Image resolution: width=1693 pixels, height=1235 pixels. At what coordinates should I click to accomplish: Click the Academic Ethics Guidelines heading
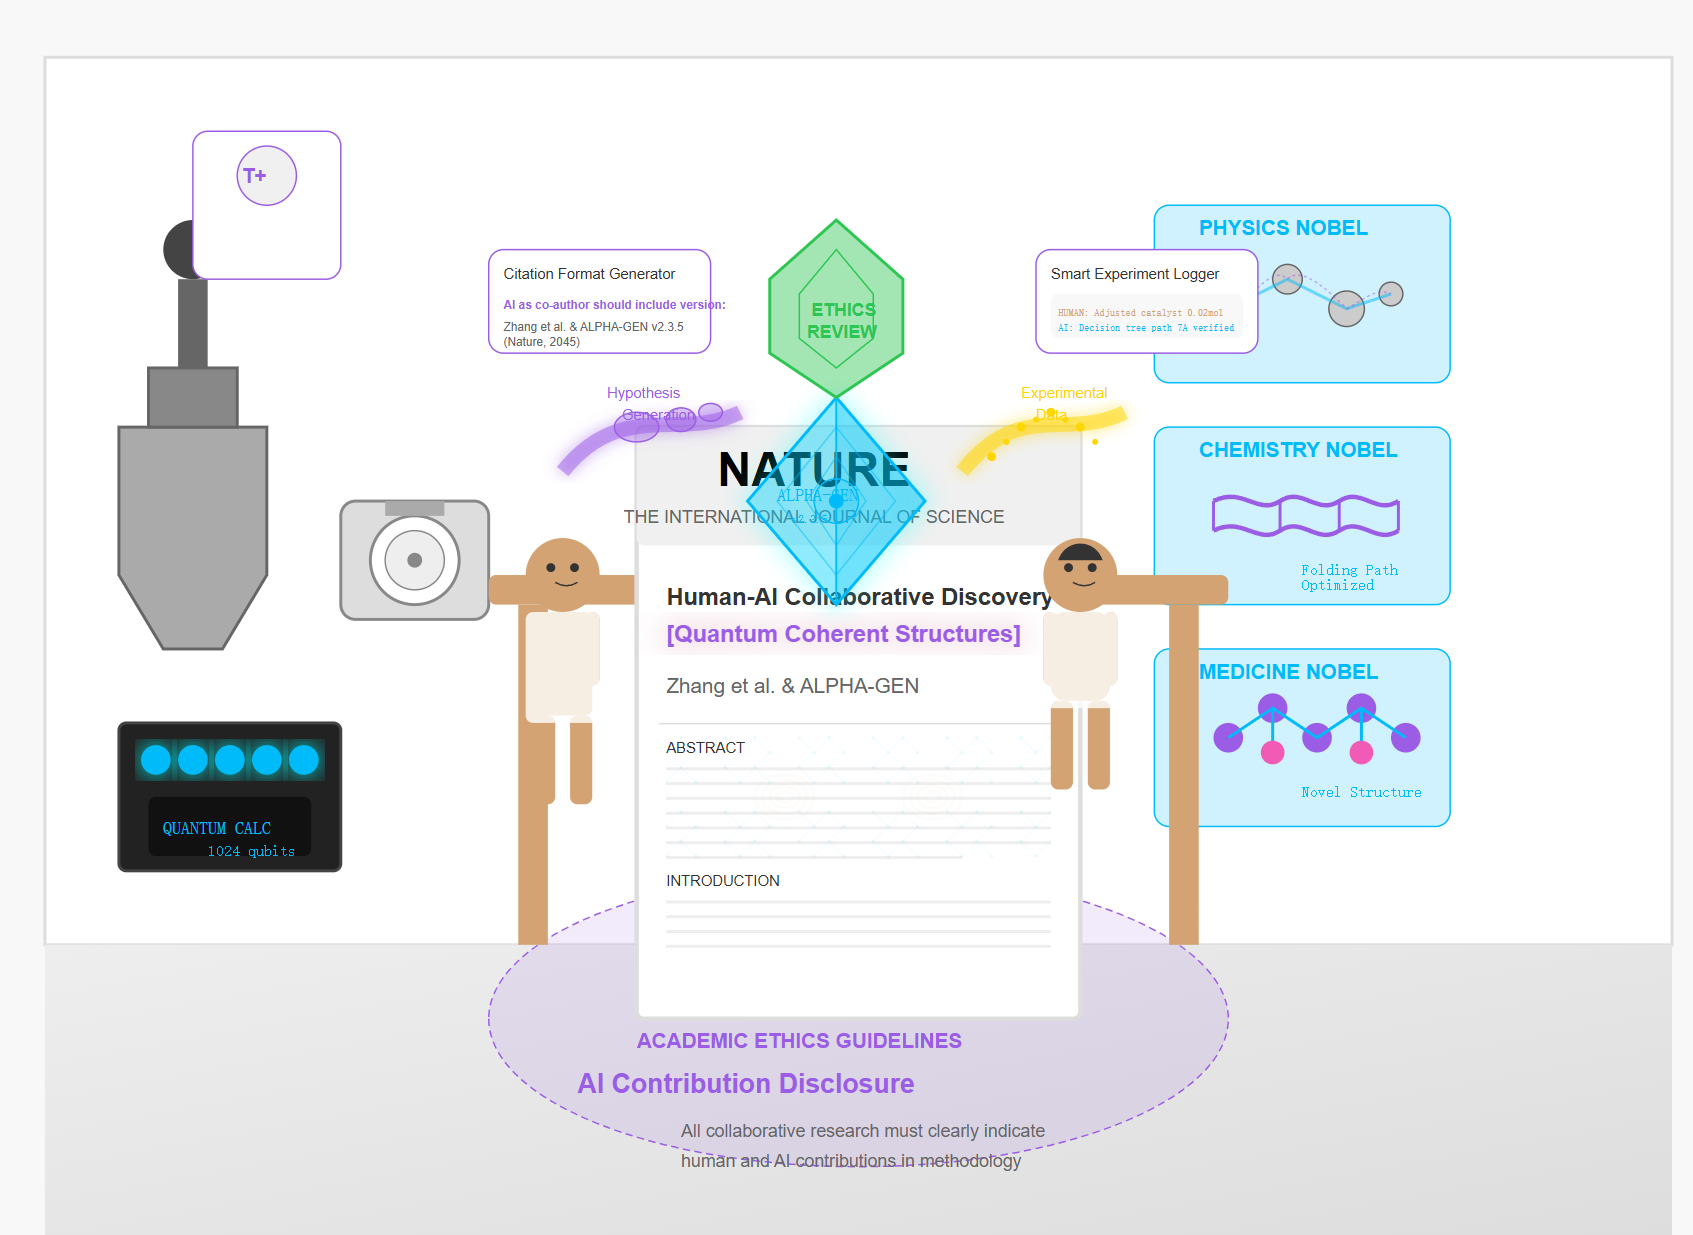pos(799,1041)
